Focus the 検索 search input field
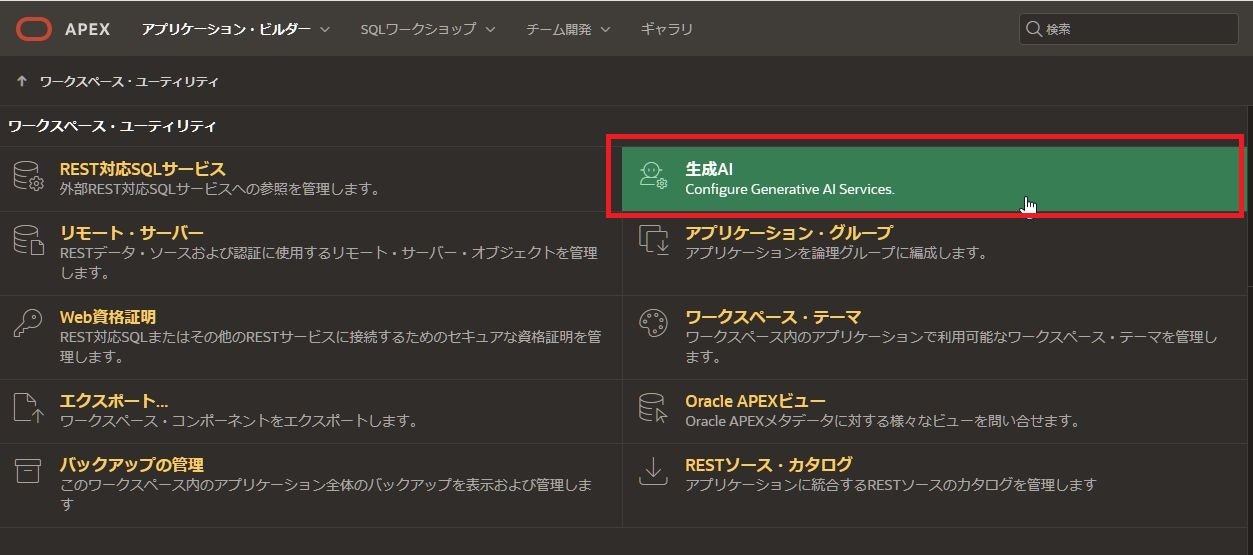The height and width of the screenshot is (555, 1253). [1129, 29]
